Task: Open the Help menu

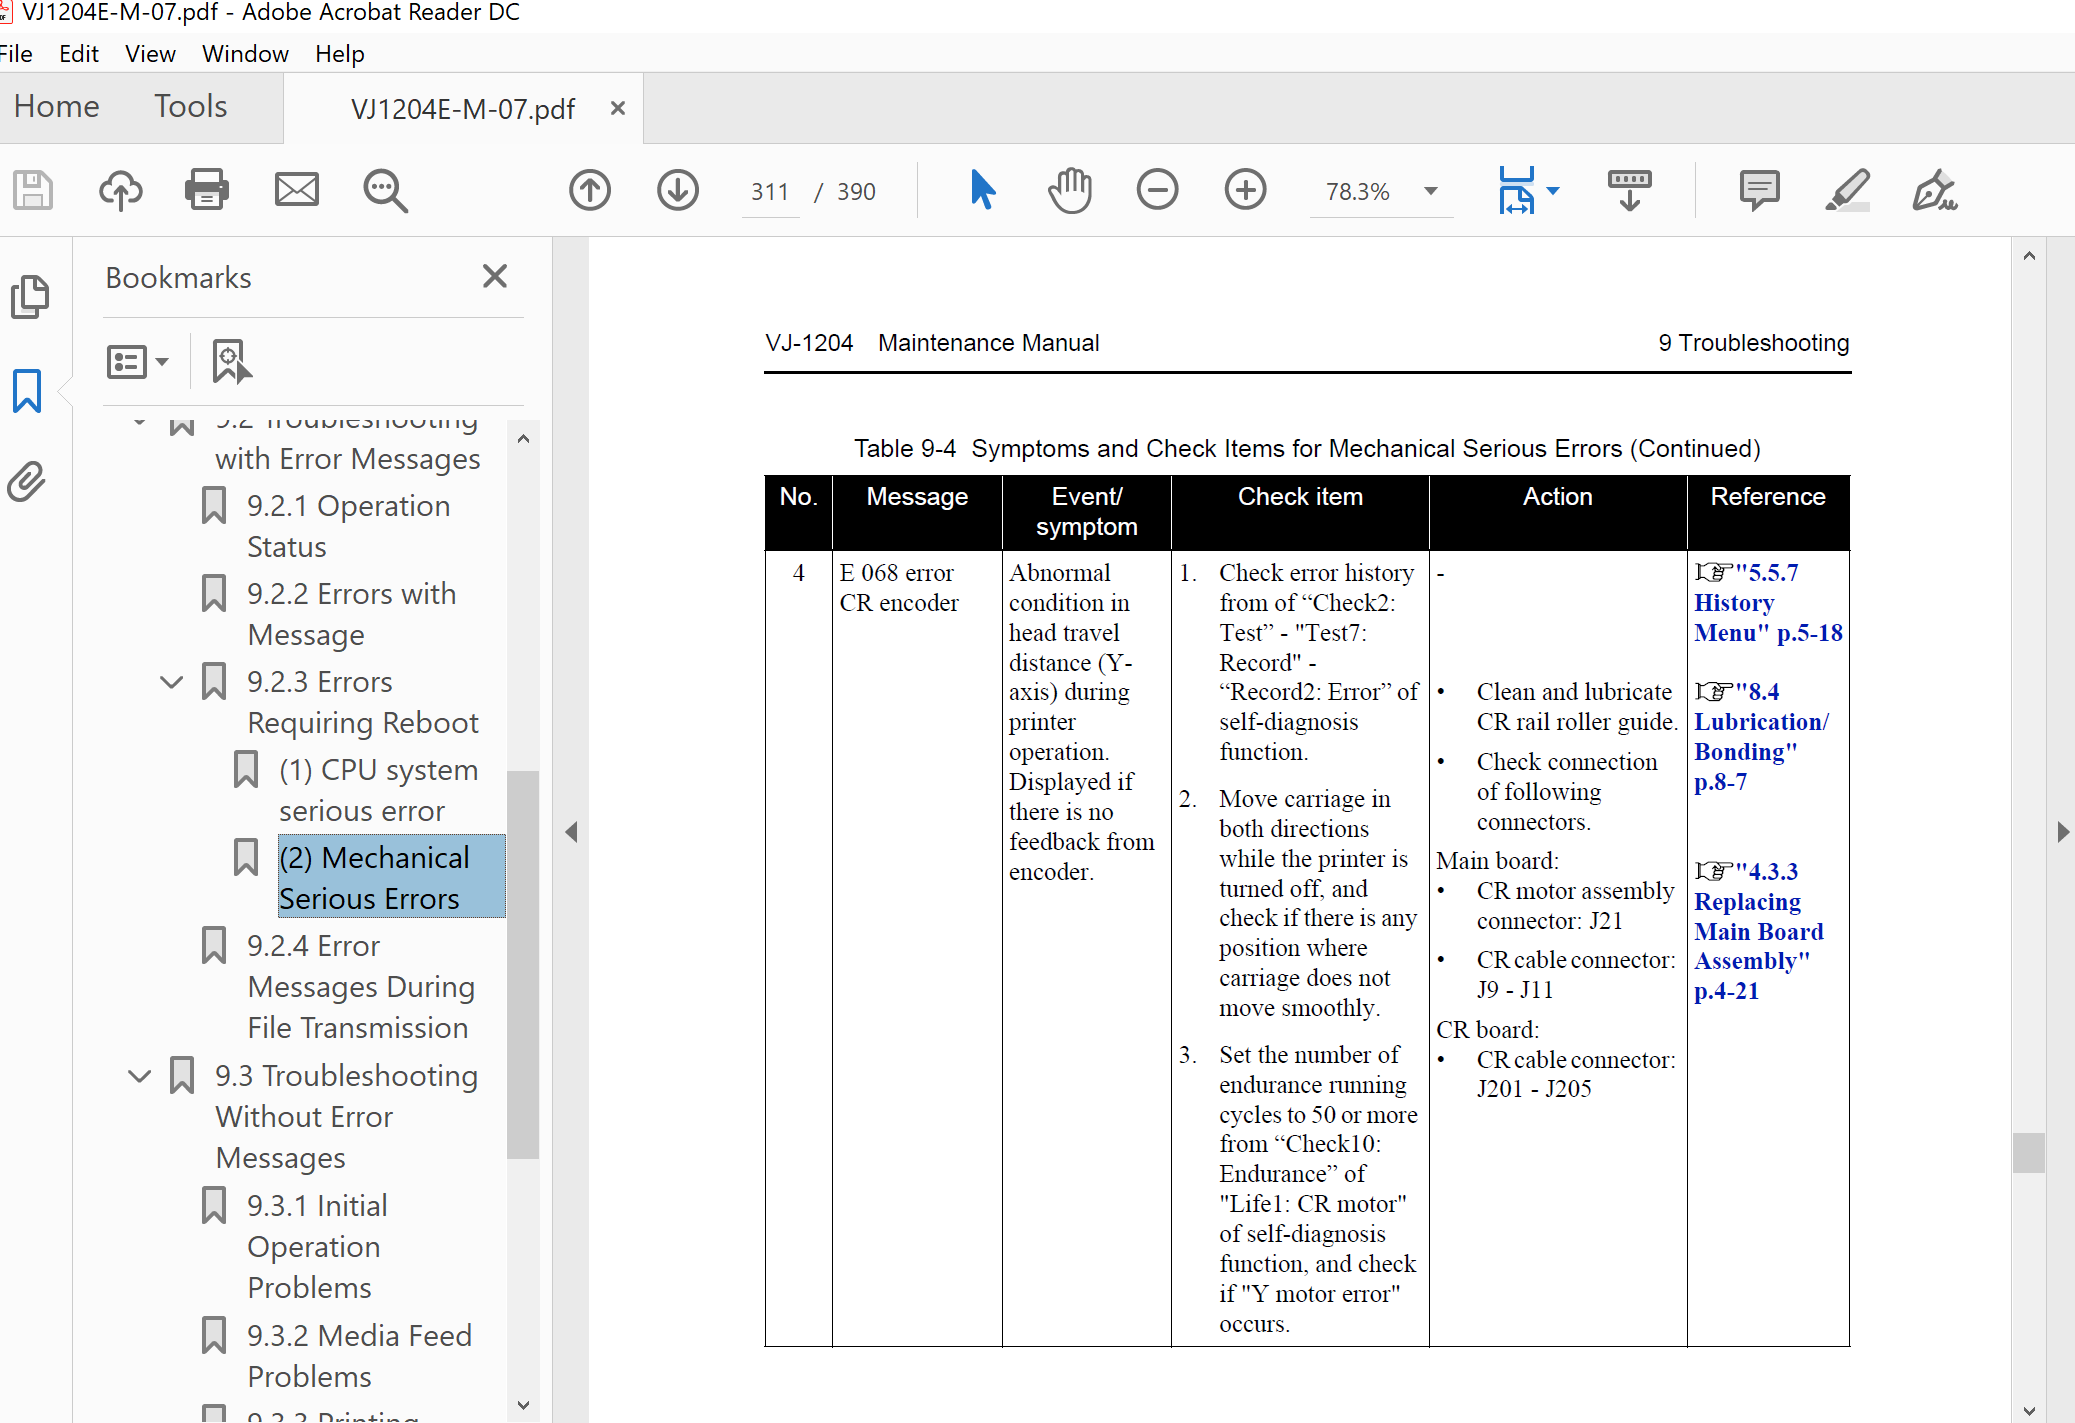Action: point(340,54)
